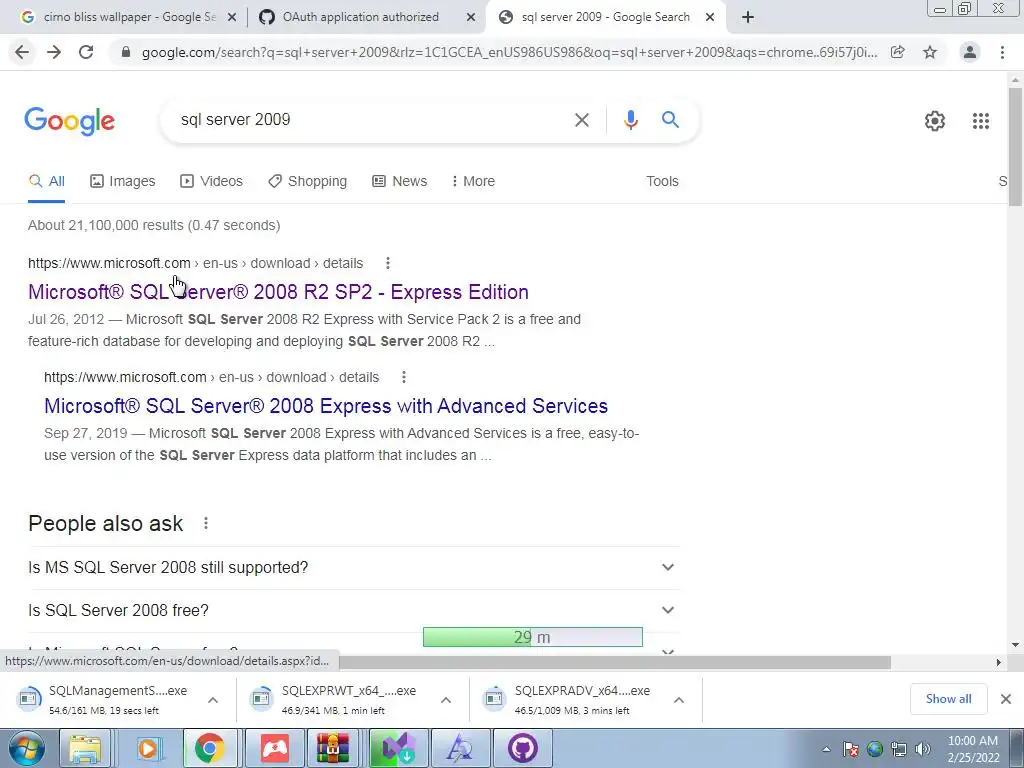Open Windows Explorer from the taskbar

86,748
